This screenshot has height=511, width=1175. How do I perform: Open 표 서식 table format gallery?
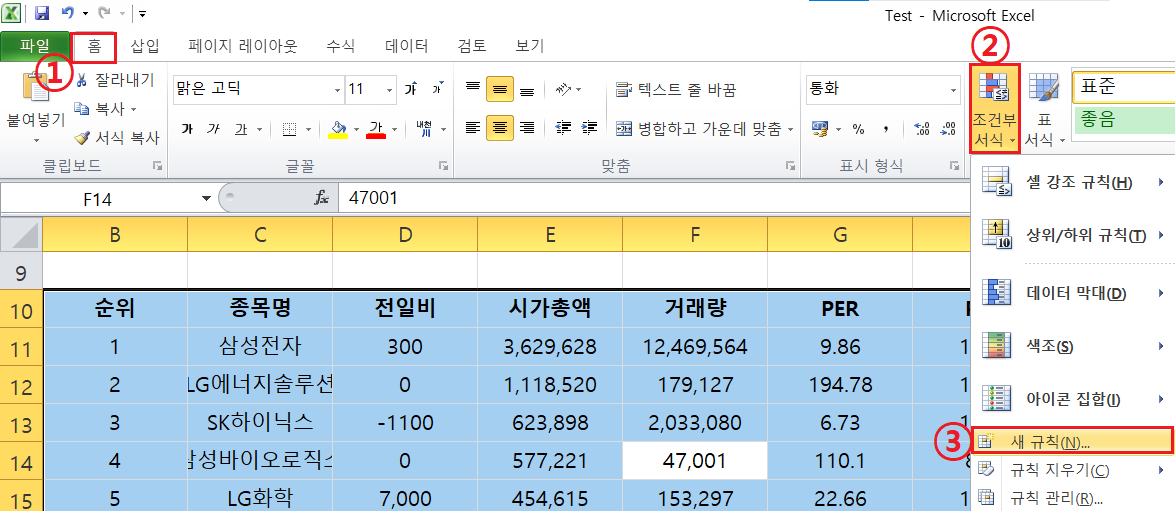click(1044, 109)
